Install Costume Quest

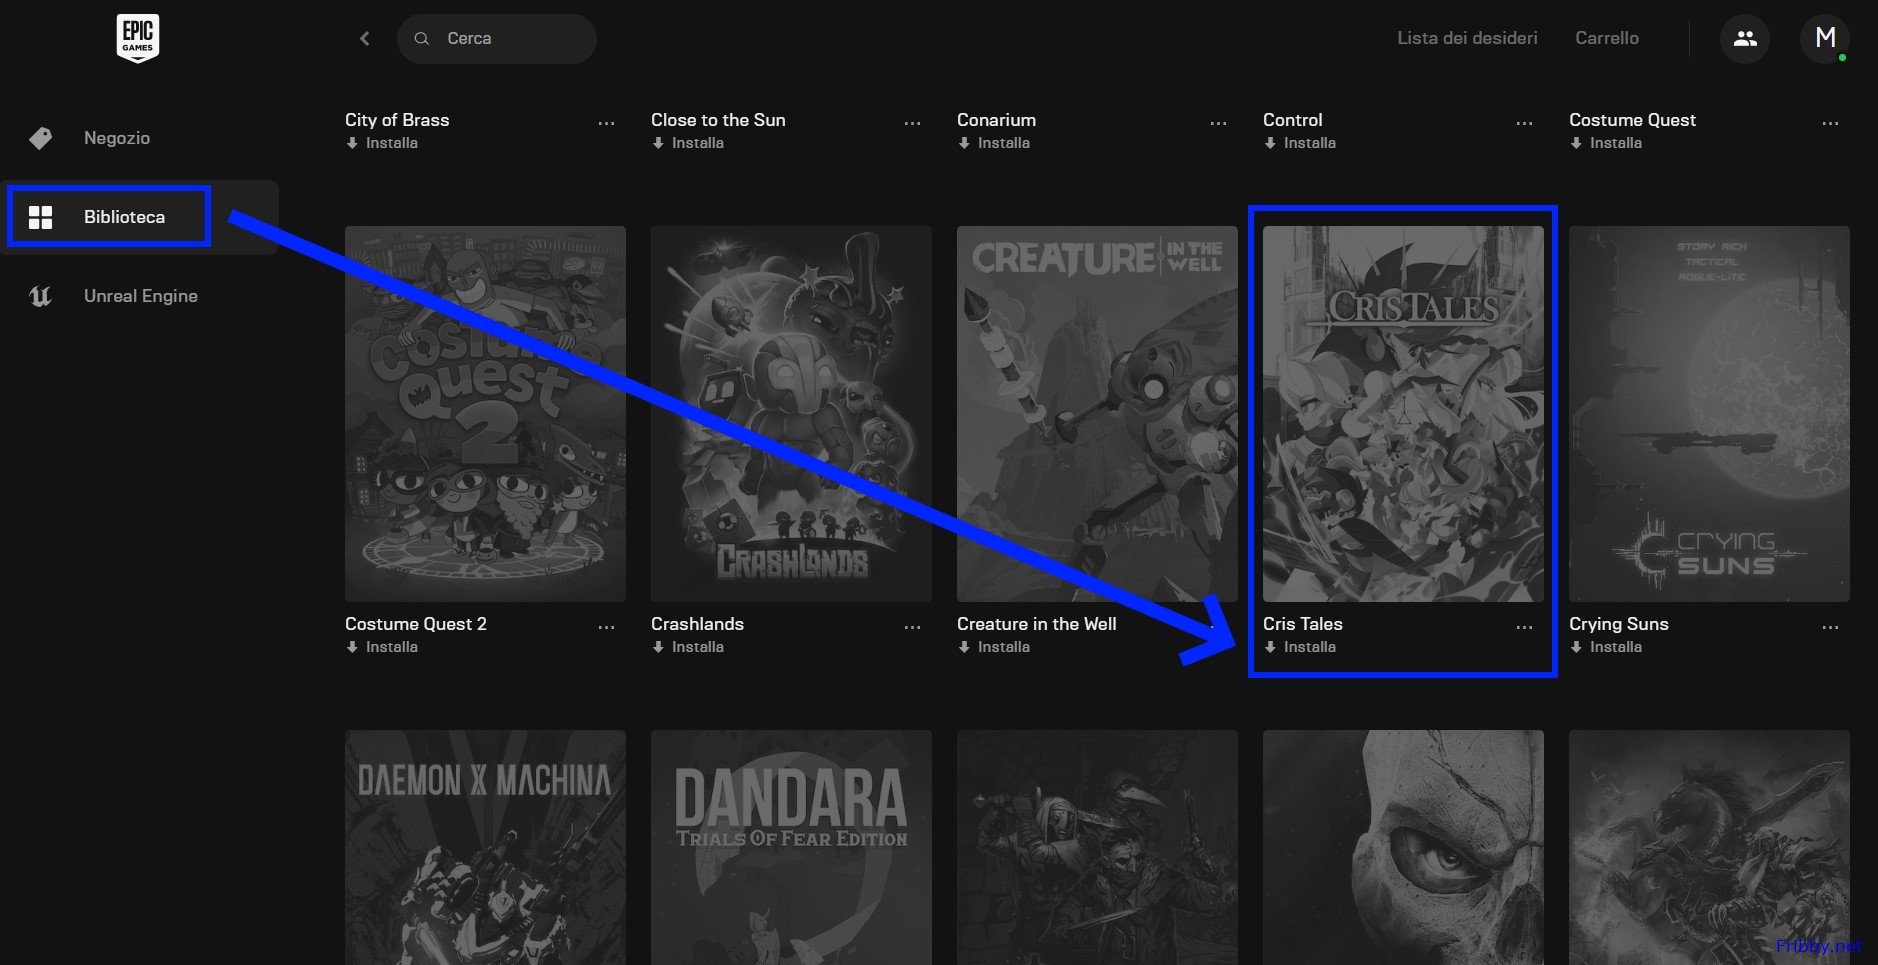coord(1606,143)
